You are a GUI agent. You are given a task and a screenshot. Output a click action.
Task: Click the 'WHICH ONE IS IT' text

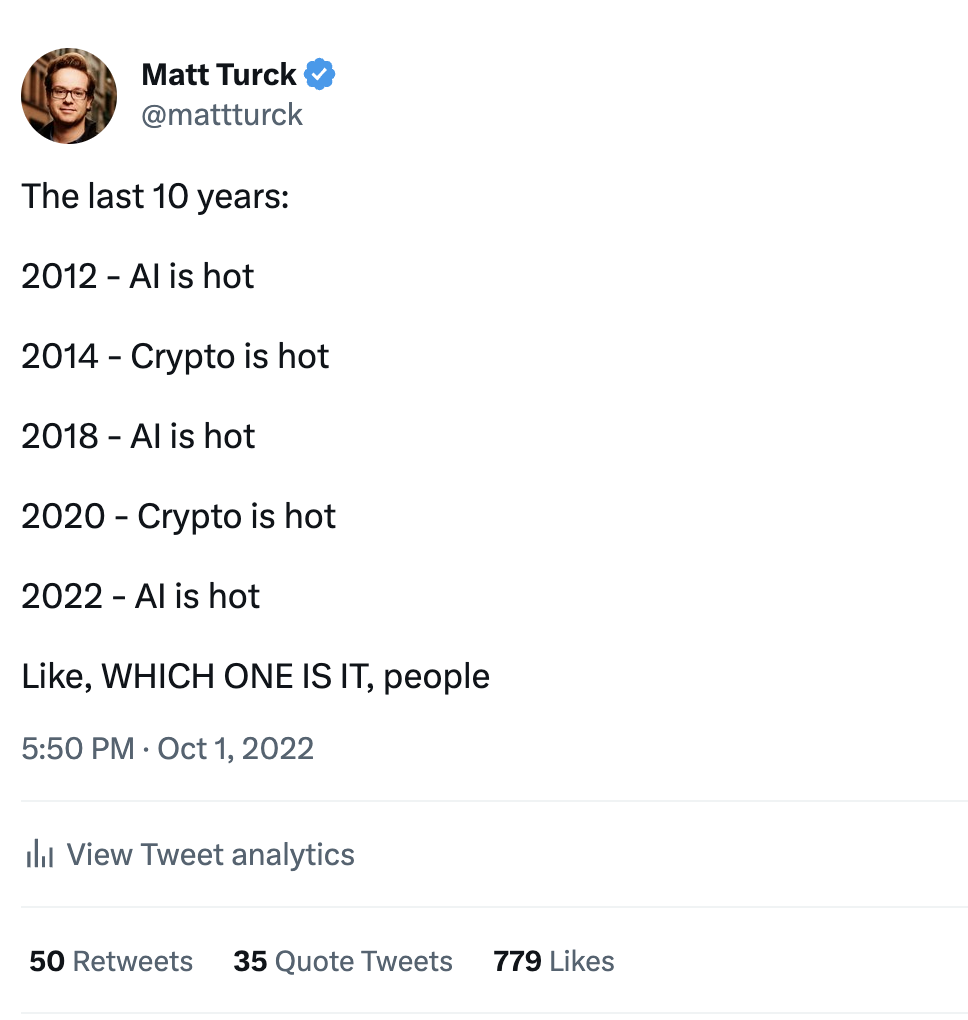point(234,677)
